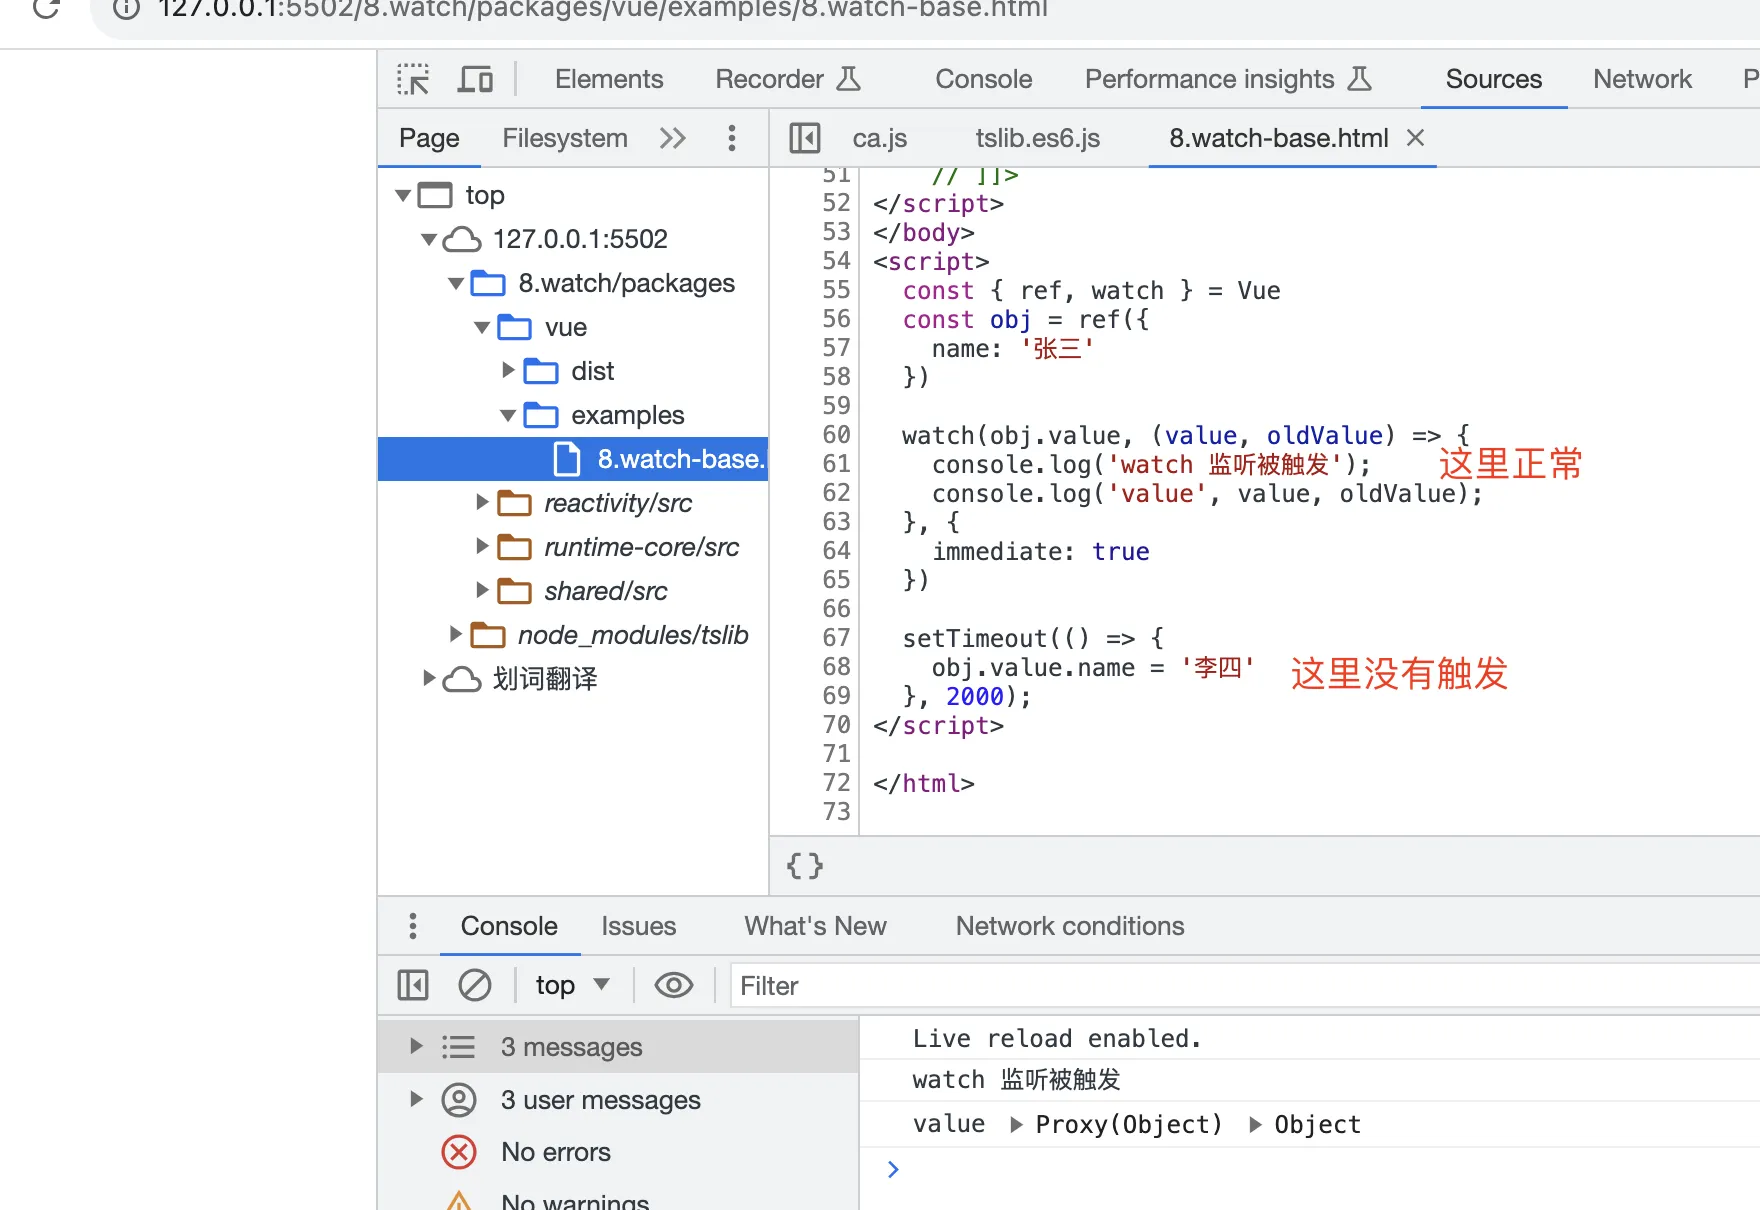Expand the 3 messages group

point(417,1046)
